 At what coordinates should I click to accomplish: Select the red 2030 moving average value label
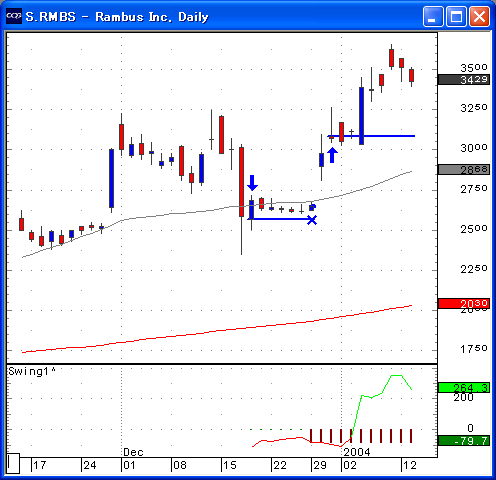pos(464,303)
